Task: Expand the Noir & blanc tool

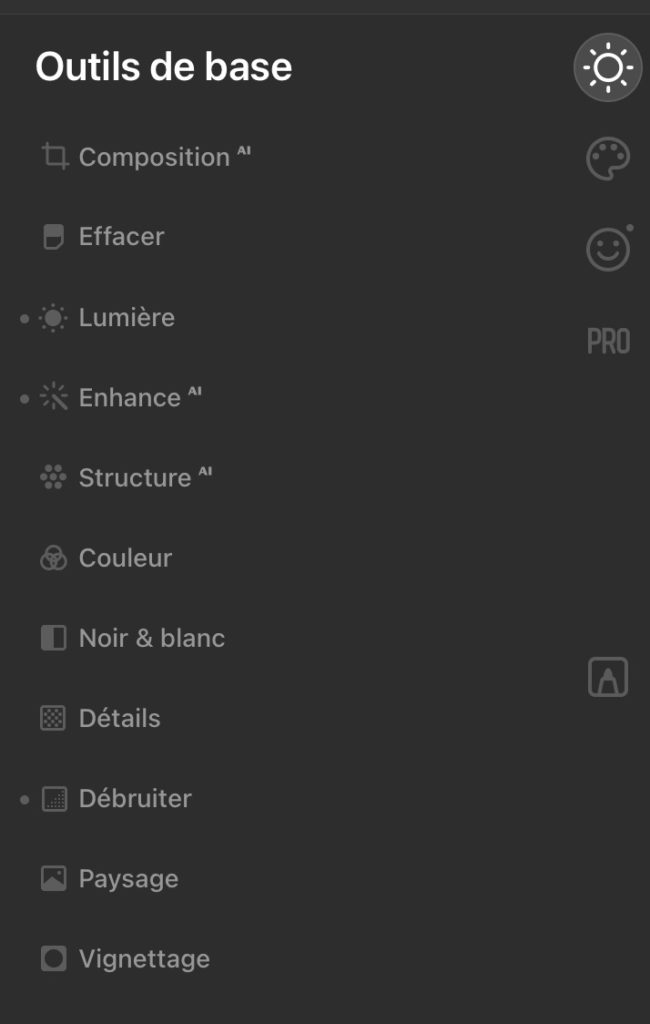Action: (152, 638)
